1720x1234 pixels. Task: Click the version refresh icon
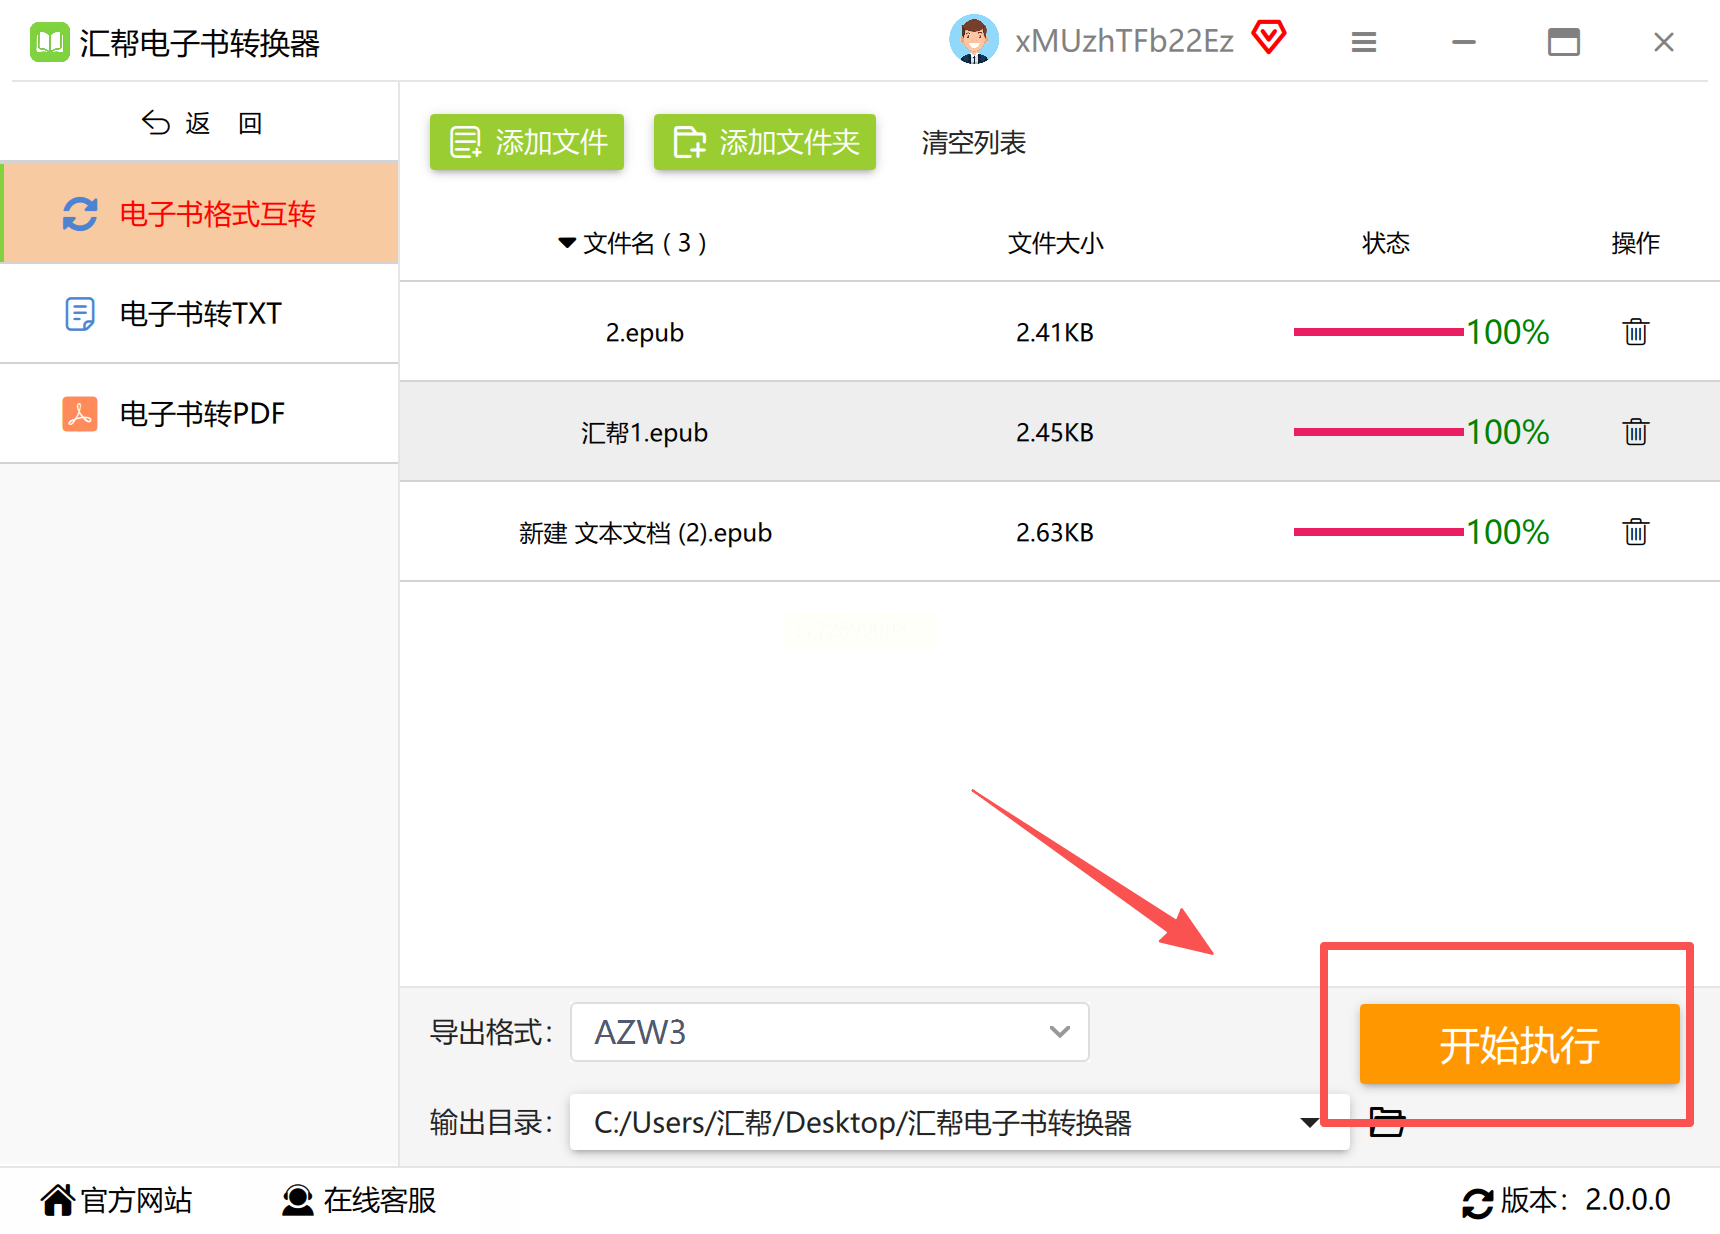1477,1202
